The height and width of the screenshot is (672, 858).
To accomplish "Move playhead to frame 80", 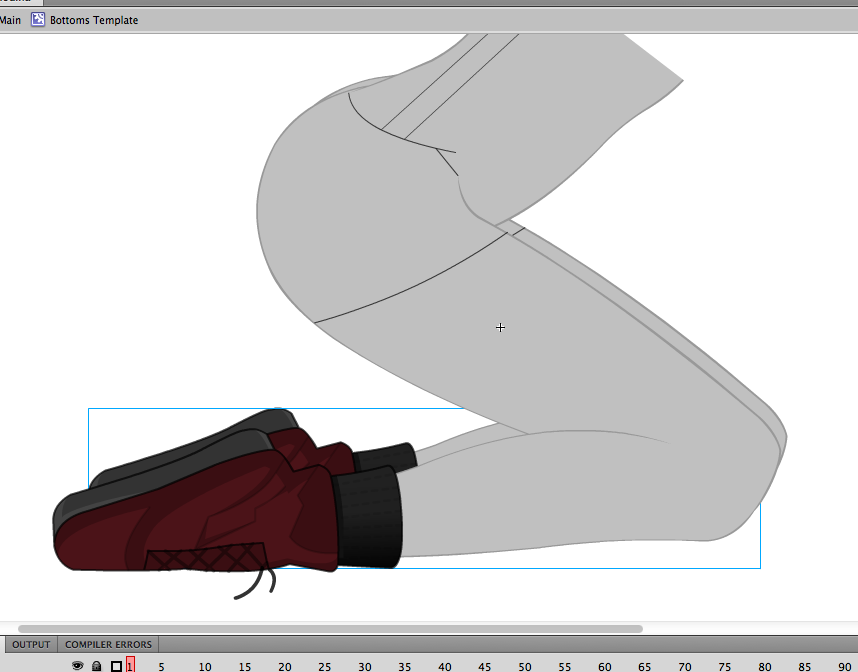I will pos(764,666).
